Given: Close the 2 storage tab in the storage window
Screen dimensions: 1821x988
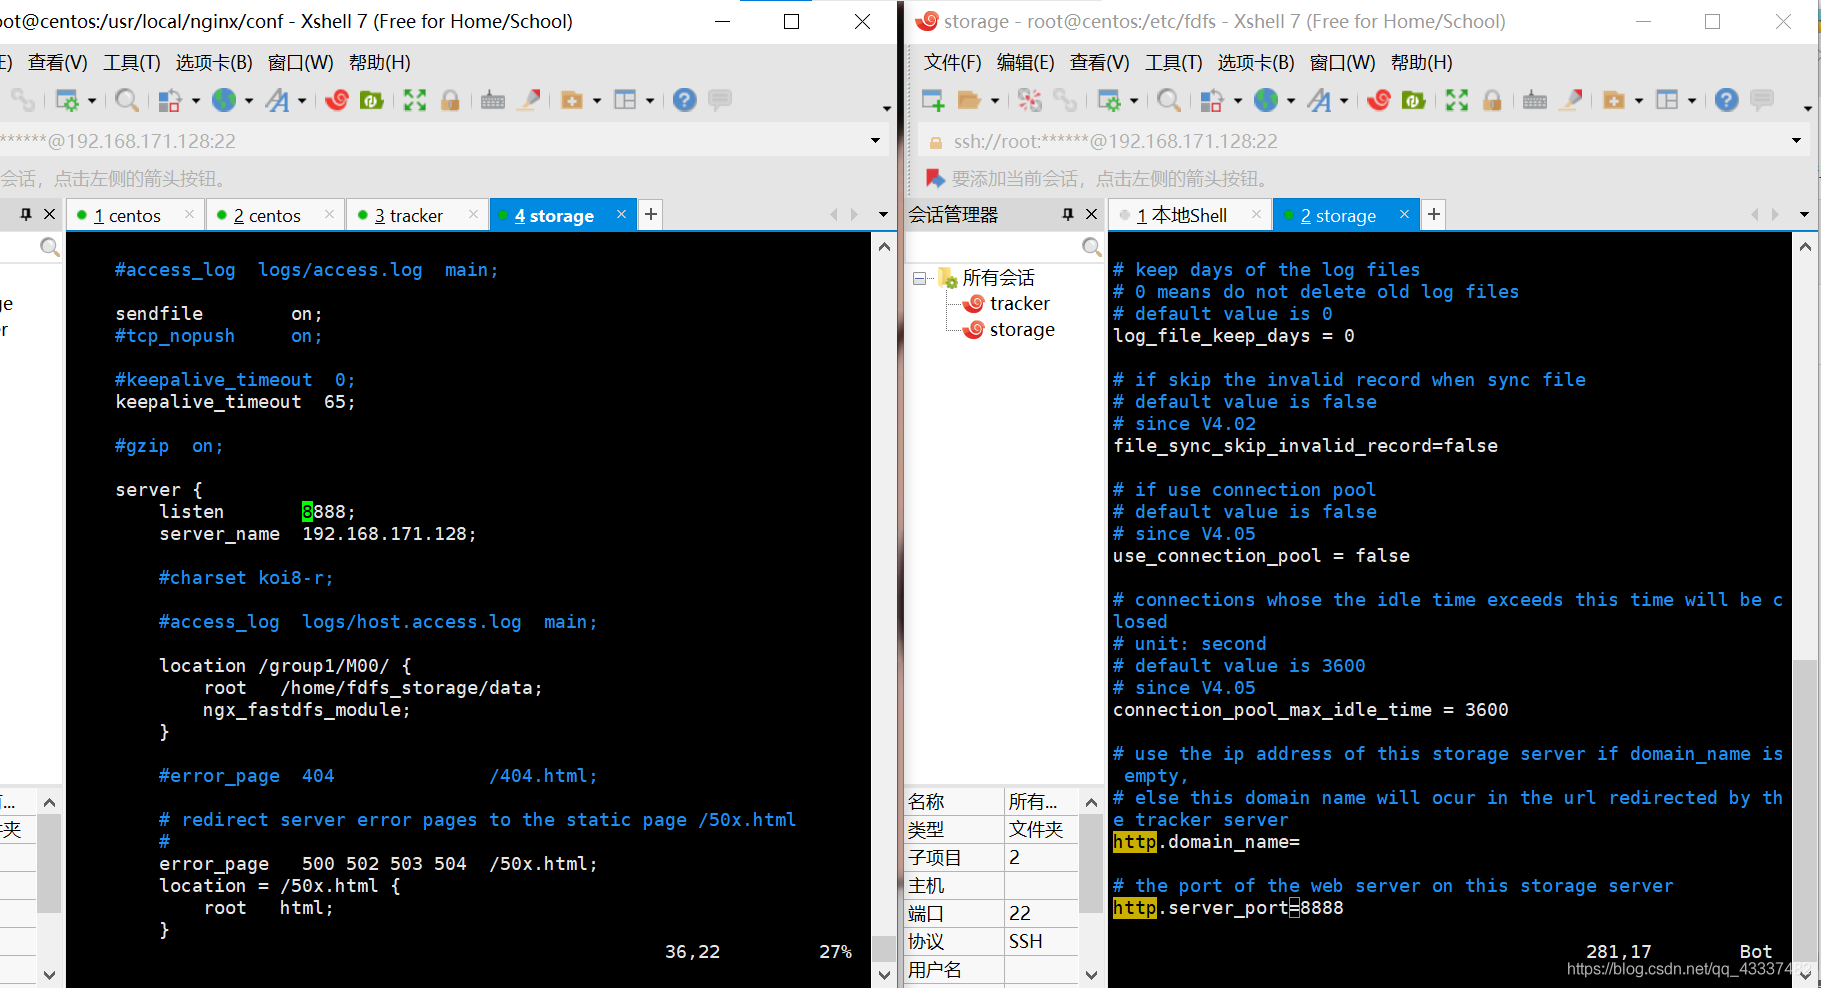Looking at the screenshot, I should coord(1404,215).
